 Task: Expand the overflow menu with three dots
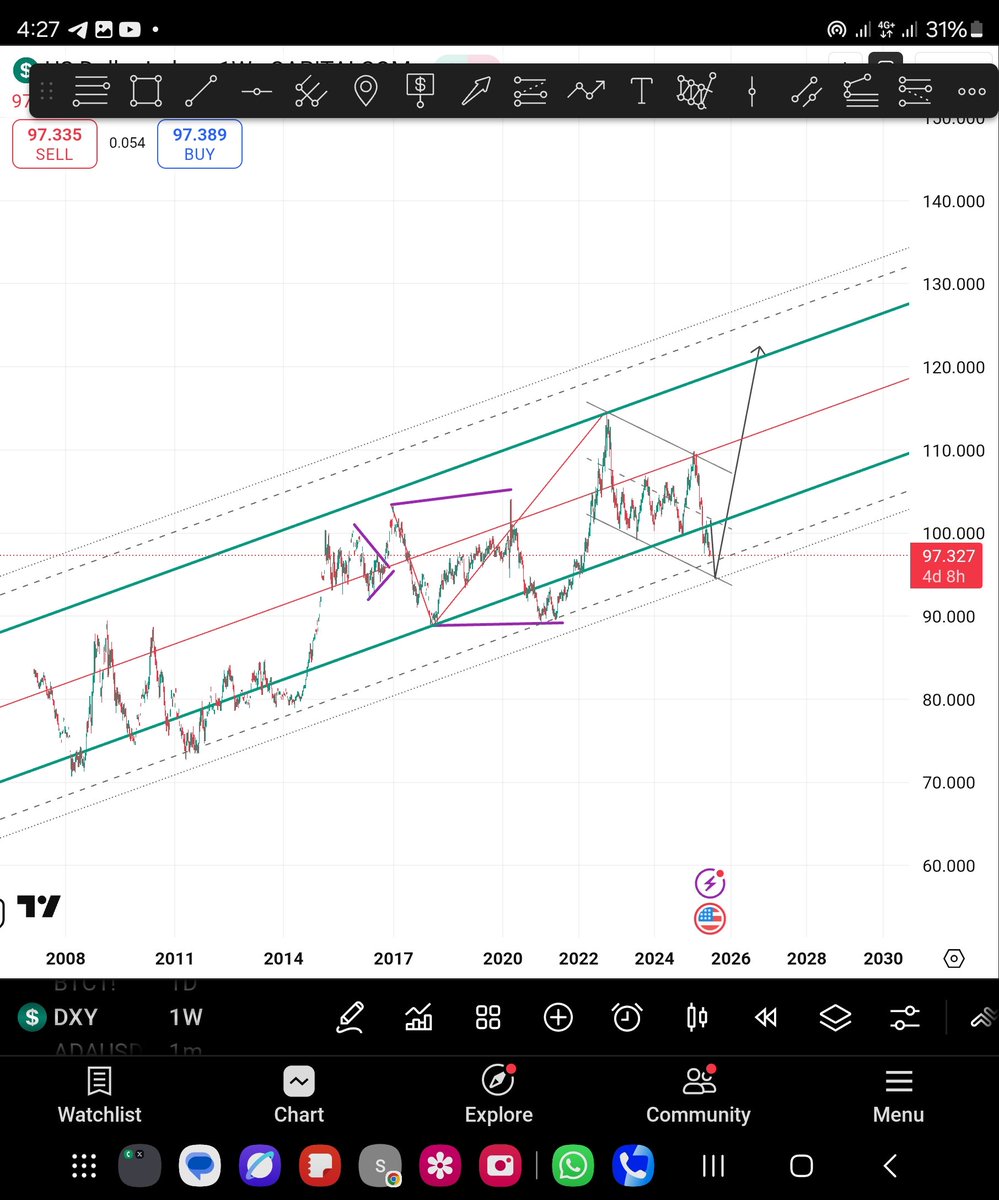click(971, 90)
